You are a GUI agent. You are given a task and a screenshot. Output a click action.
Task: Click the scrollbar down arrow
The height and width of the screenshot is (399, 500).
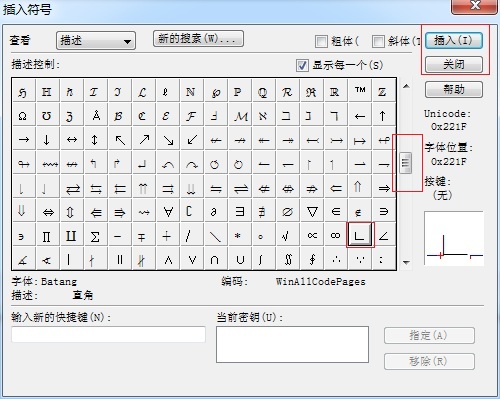[406, 262]
